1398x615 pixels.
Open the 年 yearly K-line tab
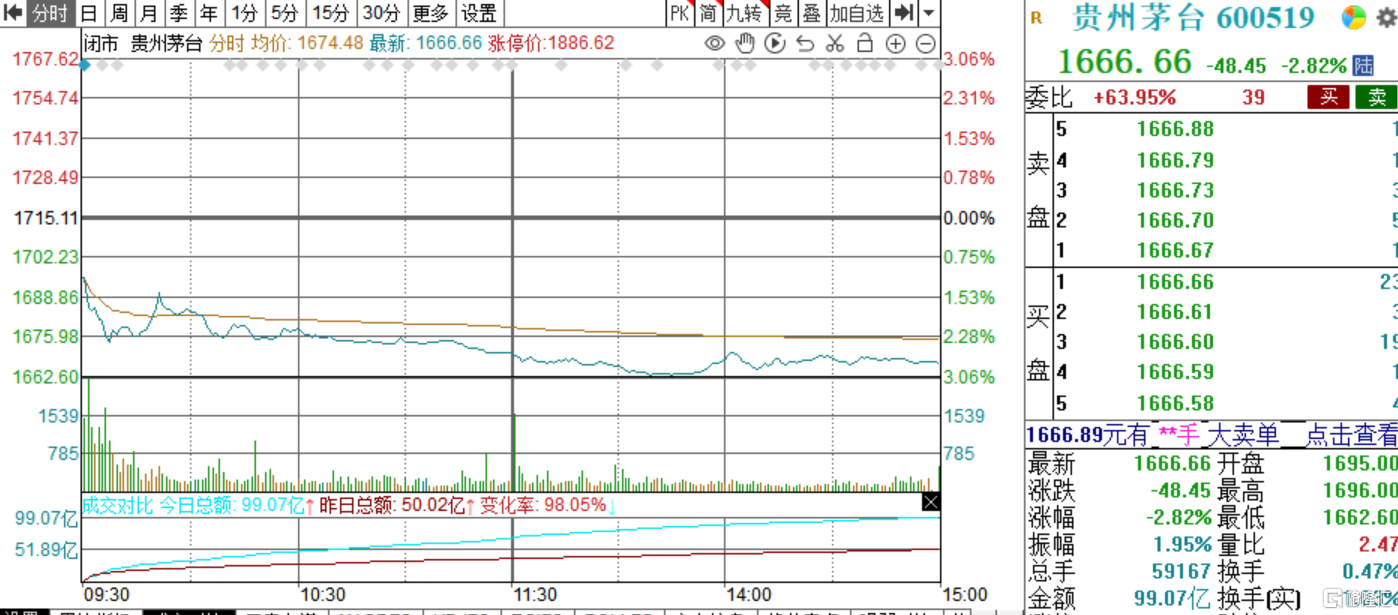tap(209, 13)
